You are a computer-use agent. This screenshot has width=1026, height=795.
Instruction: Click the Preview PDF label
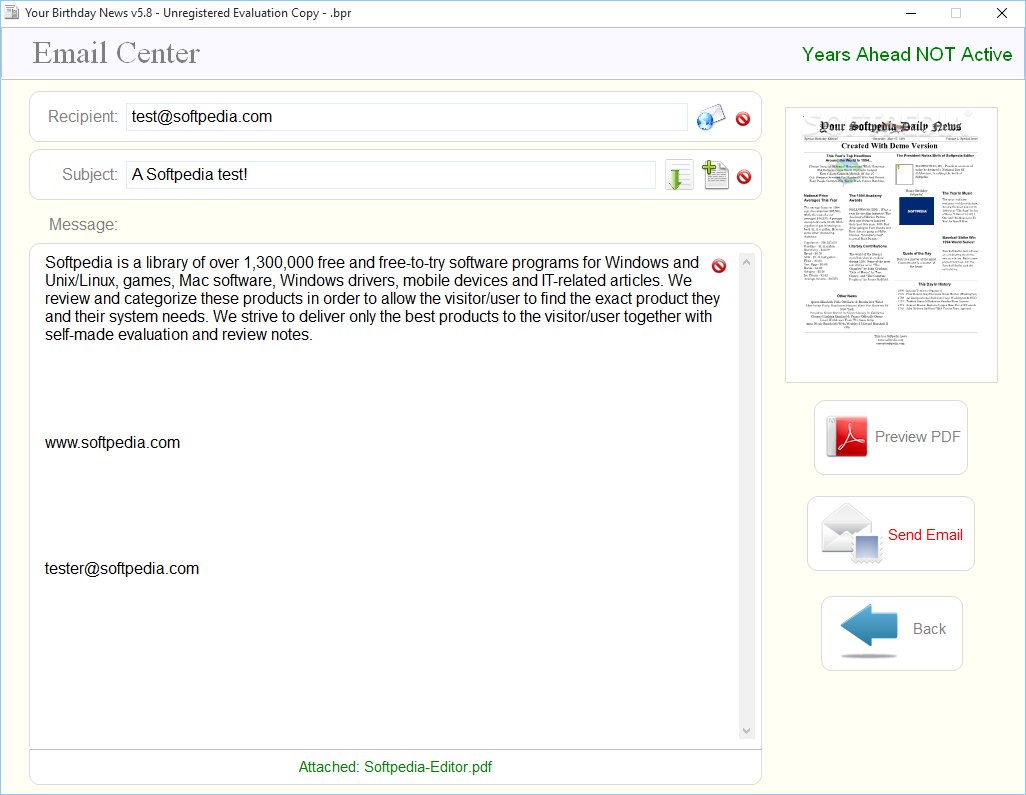point(917,437)
